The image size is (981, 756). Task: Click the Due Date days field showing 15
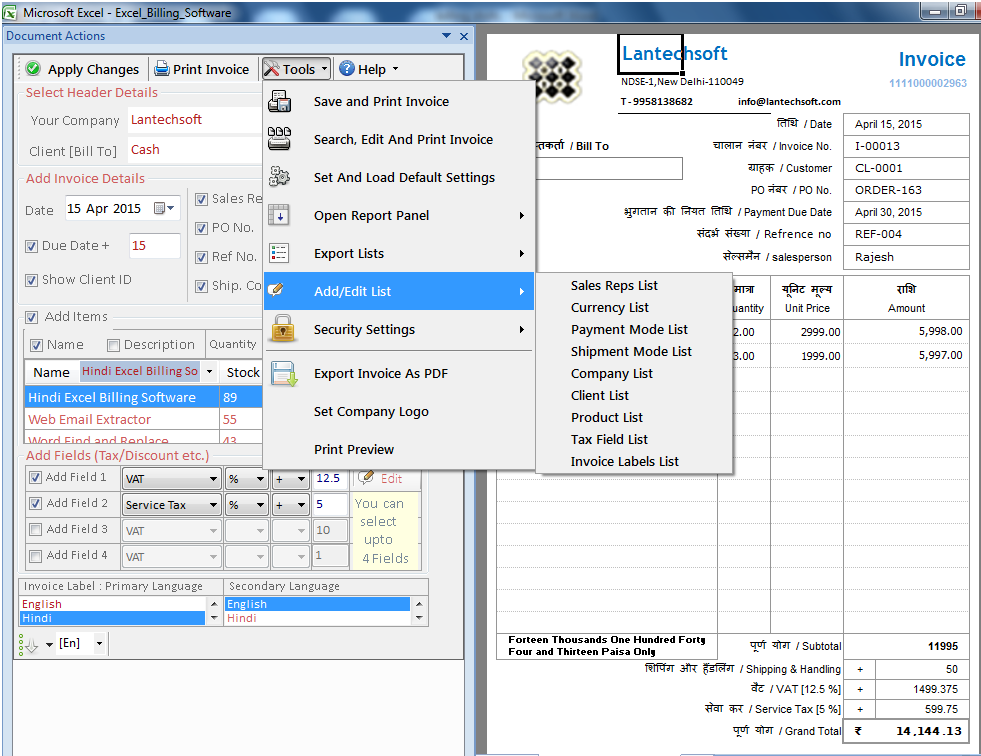pyautogui.click(x=154, y=246)
